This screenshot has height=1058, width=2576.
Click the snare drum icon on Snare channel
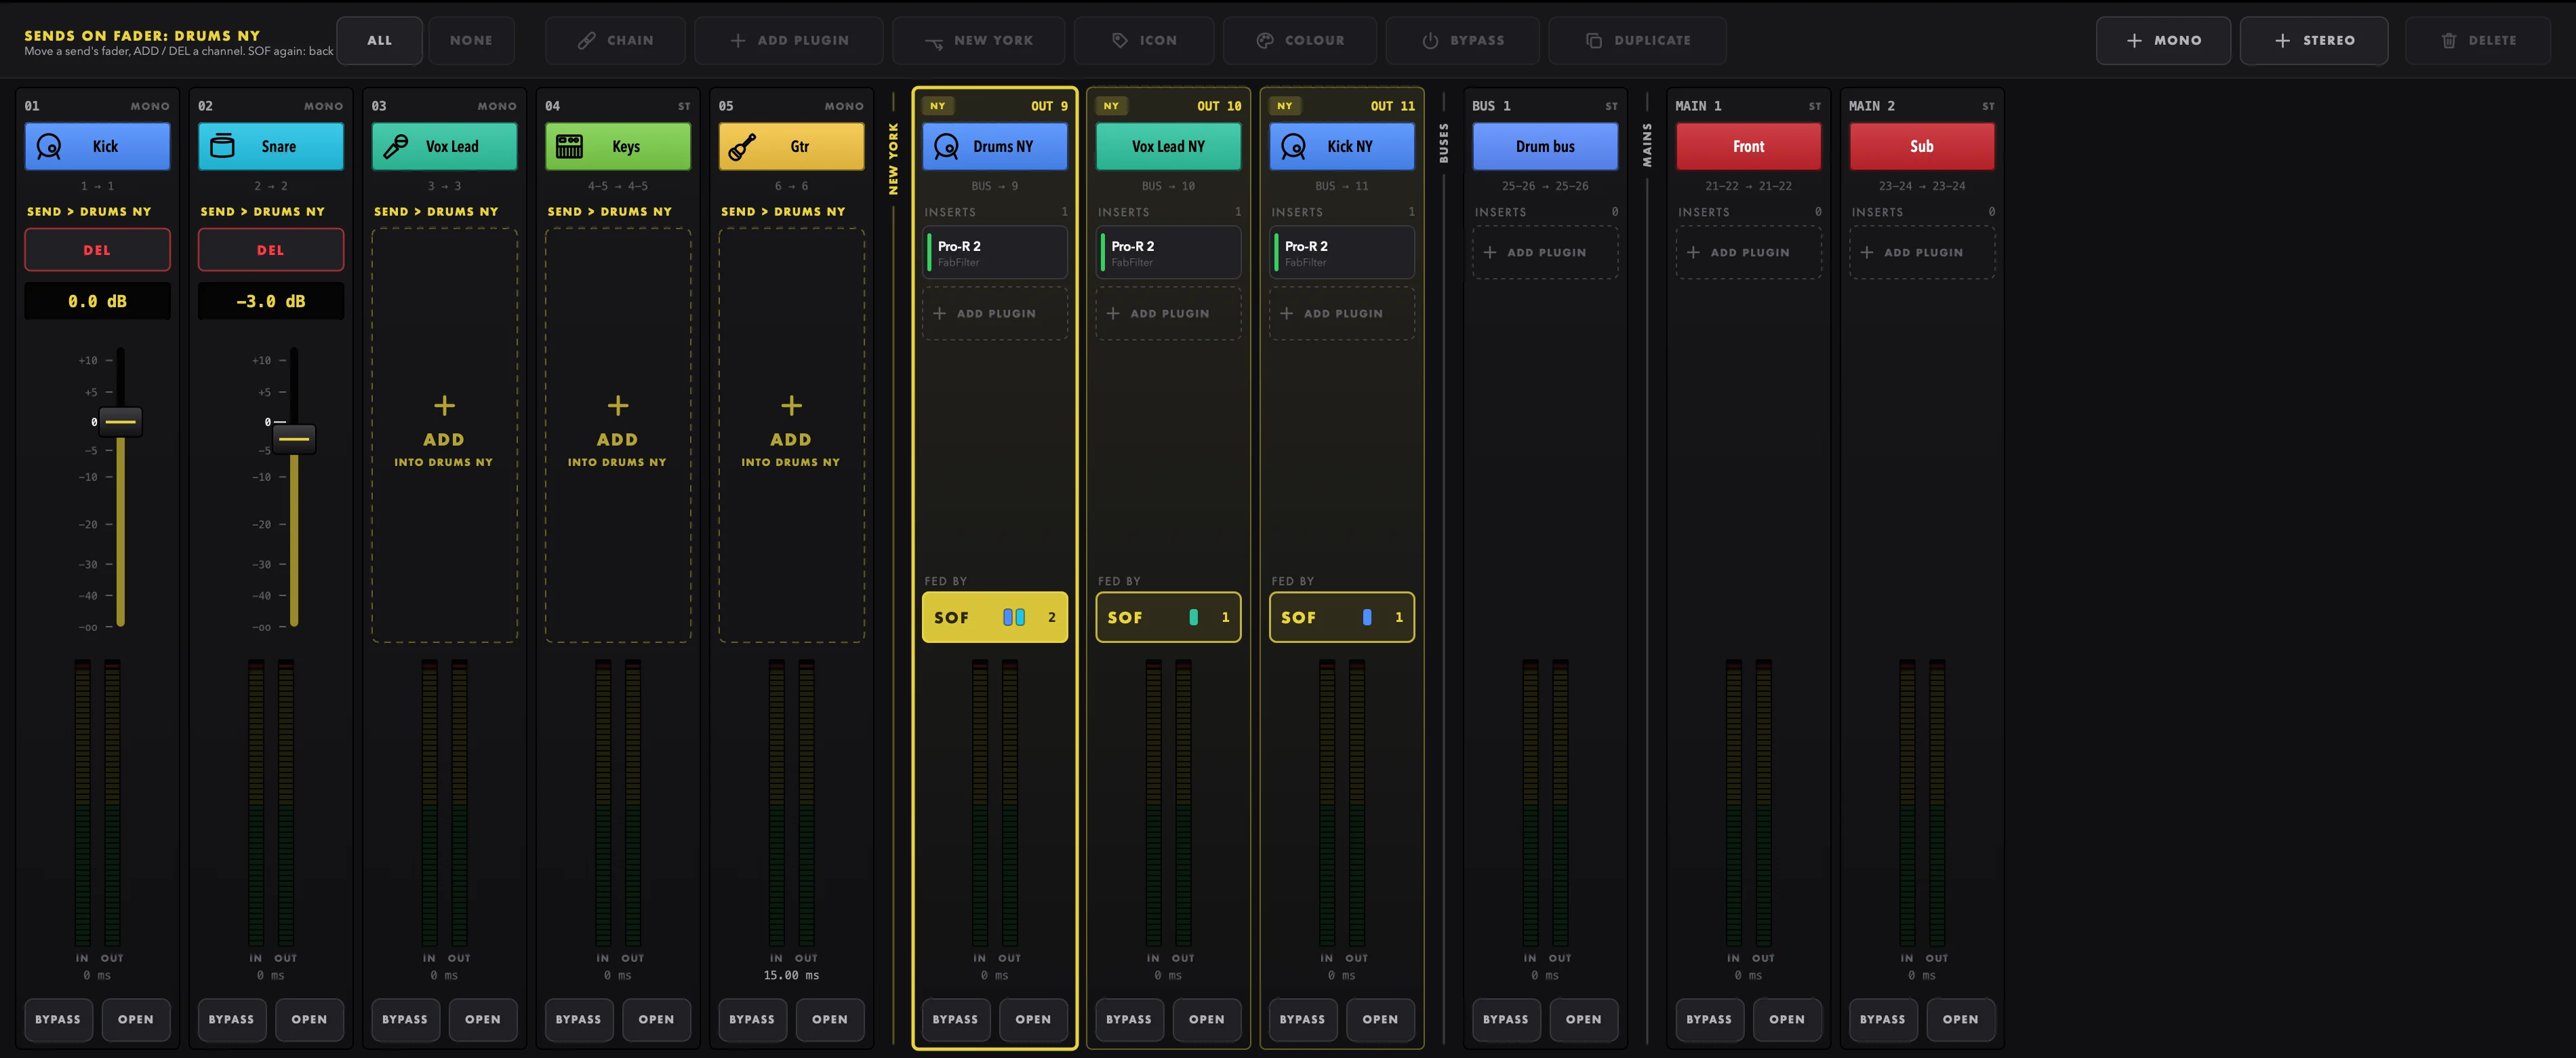[222, 147]
